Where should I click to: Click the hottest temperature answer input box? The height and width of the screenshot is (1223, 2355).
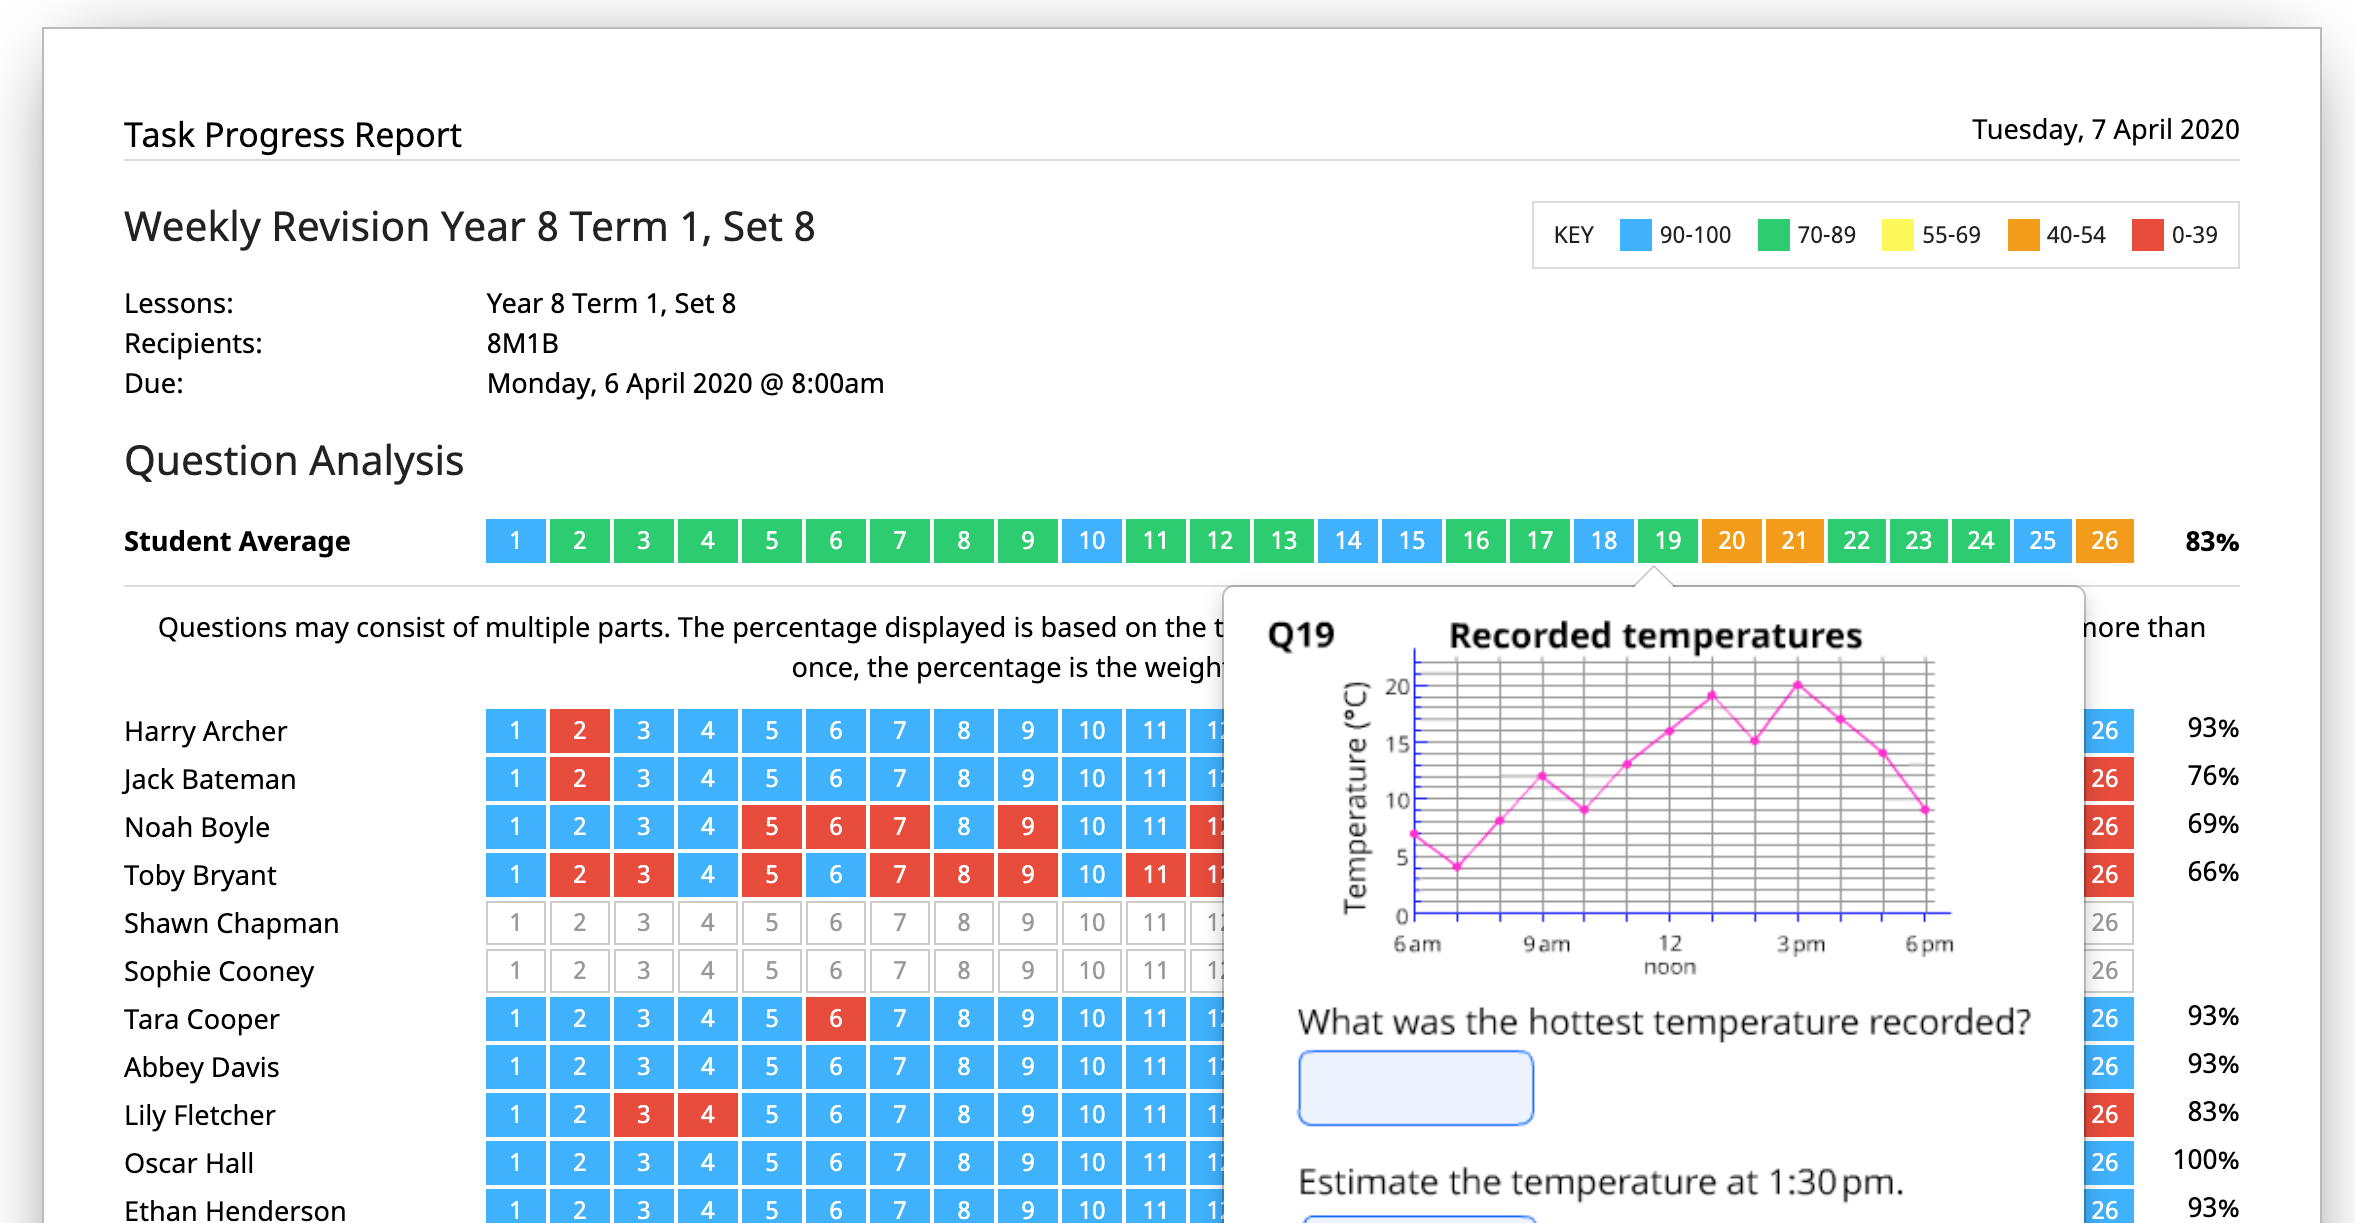click(1415, 1088)
